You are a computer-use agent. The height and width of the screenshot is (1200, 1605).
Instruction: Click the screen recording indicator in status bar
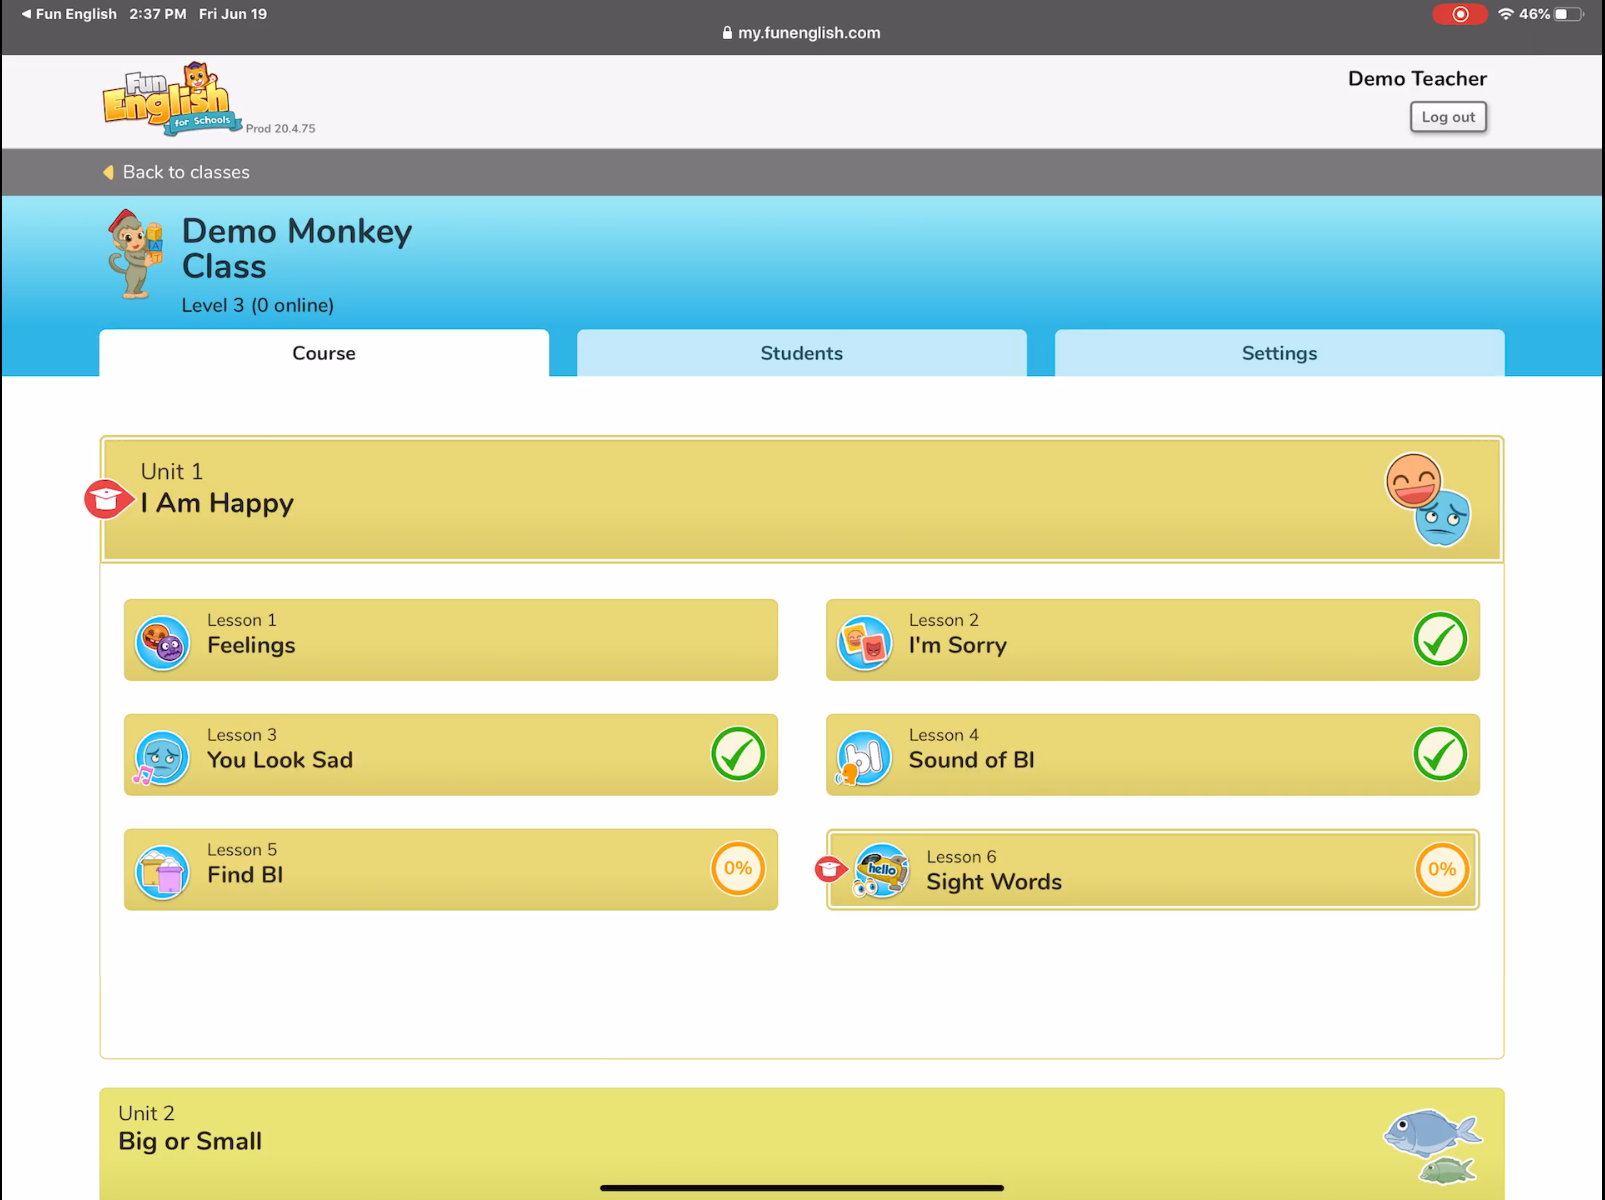1460,14
